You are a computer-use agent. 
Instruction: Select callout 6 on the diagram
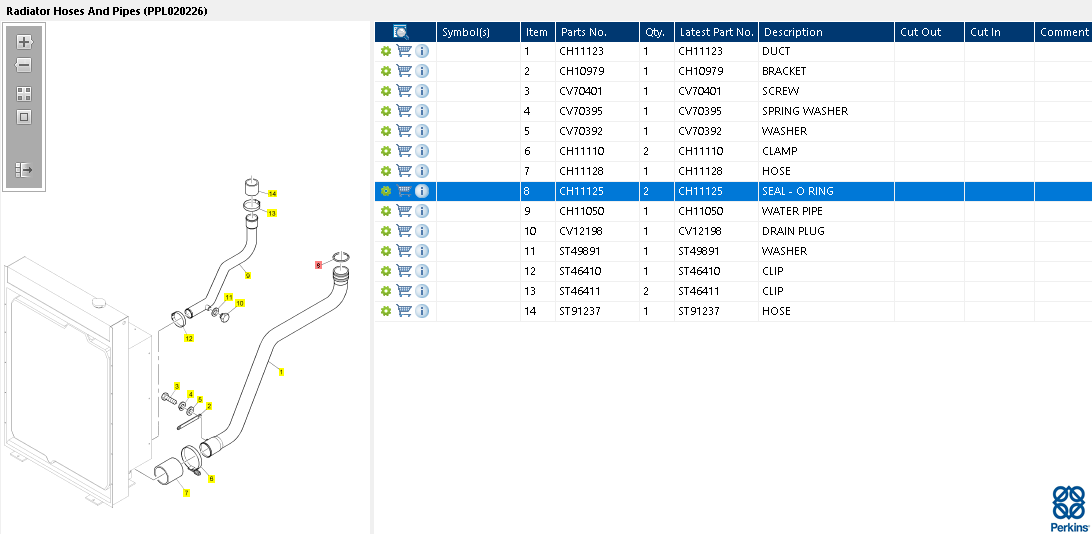[212, 478]
